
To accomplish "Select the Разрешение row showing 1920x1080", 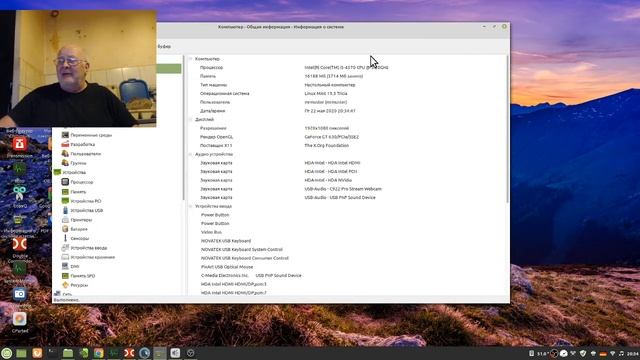I will click(x=347, y=128).
